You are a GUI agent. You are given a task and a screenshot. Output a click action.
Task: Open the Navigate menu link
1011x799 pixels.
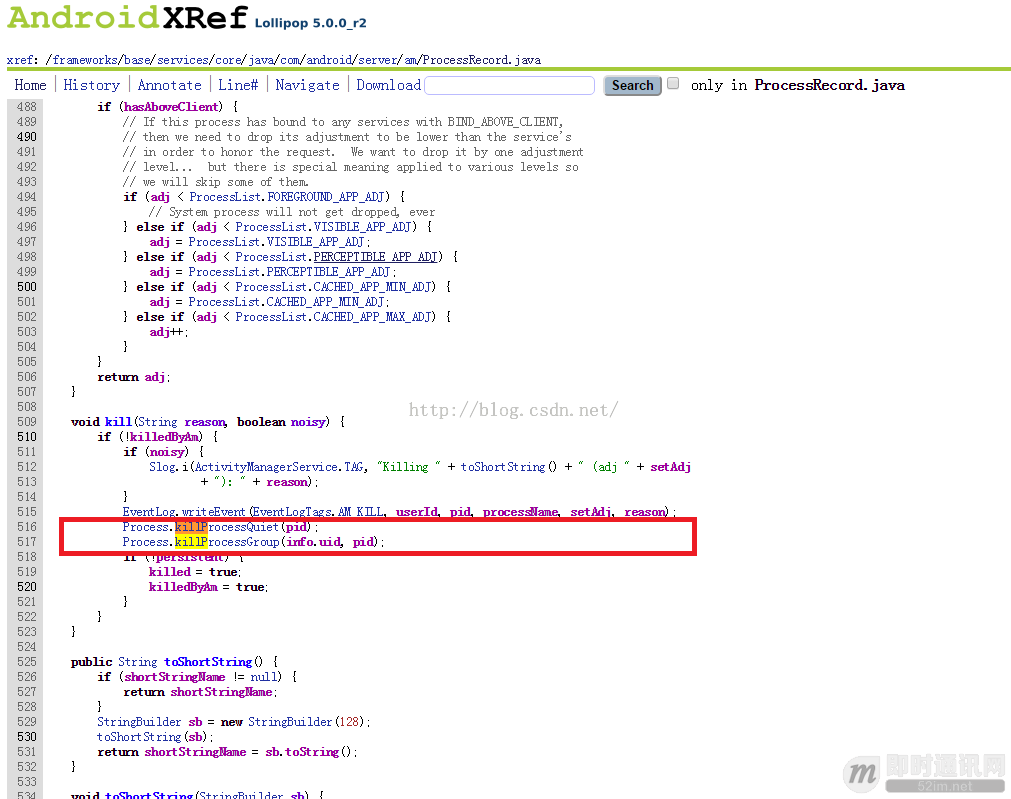pyautogui.click(x=308, y=85)
